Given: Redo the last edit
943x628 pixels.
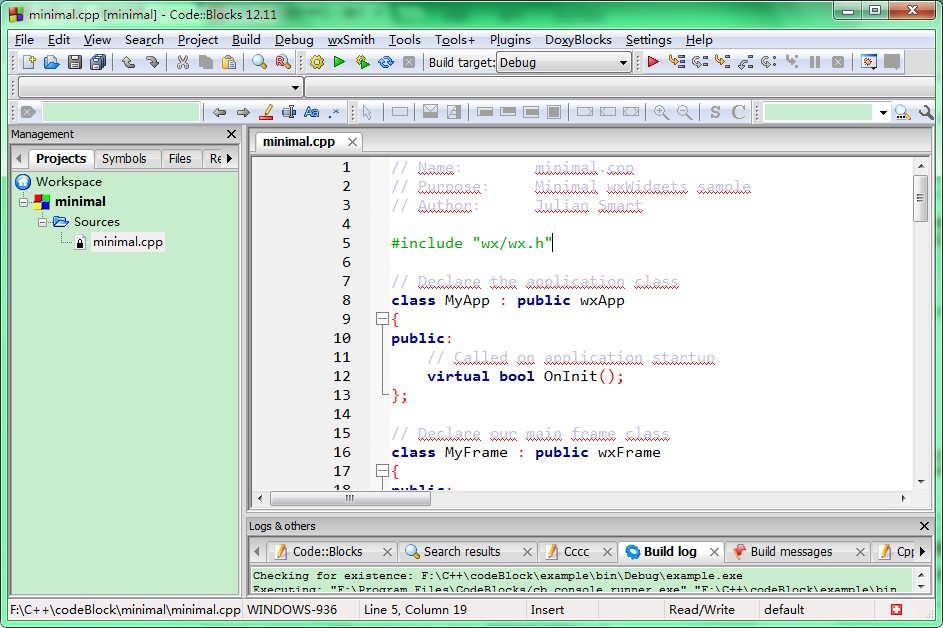Looking at the screenshot, I should point(152,62).
